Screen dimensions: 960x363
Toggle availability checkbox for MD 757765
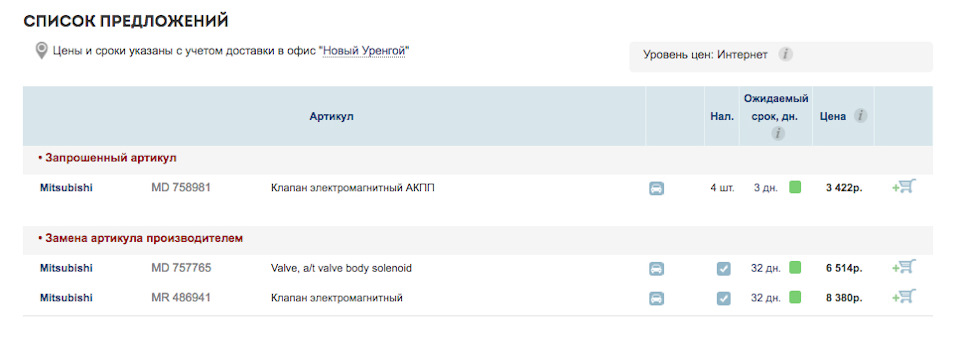[724, 269]
